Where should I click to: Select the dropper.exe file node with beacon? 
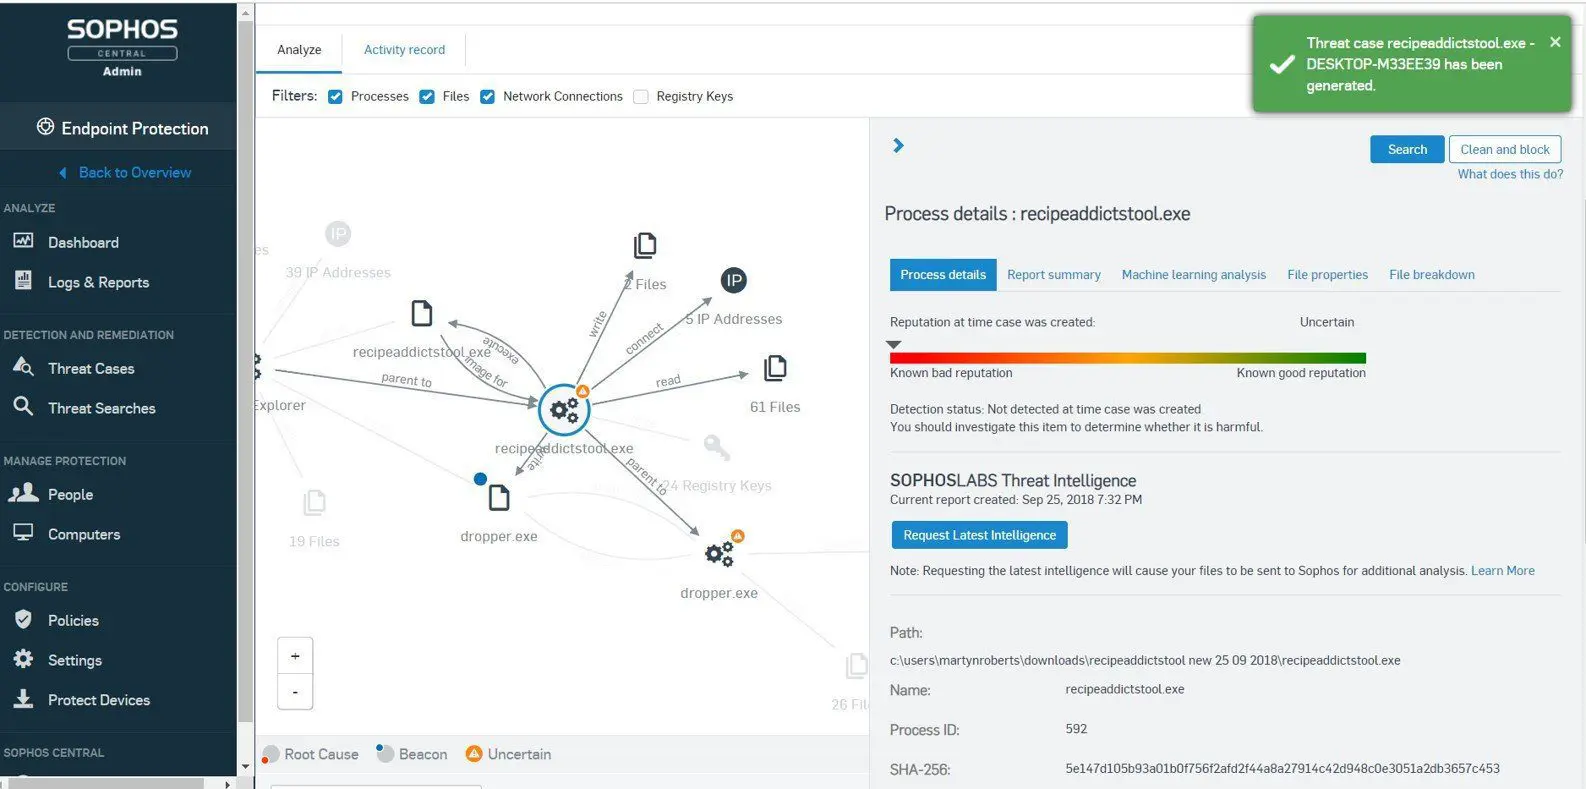click(498, 497)
